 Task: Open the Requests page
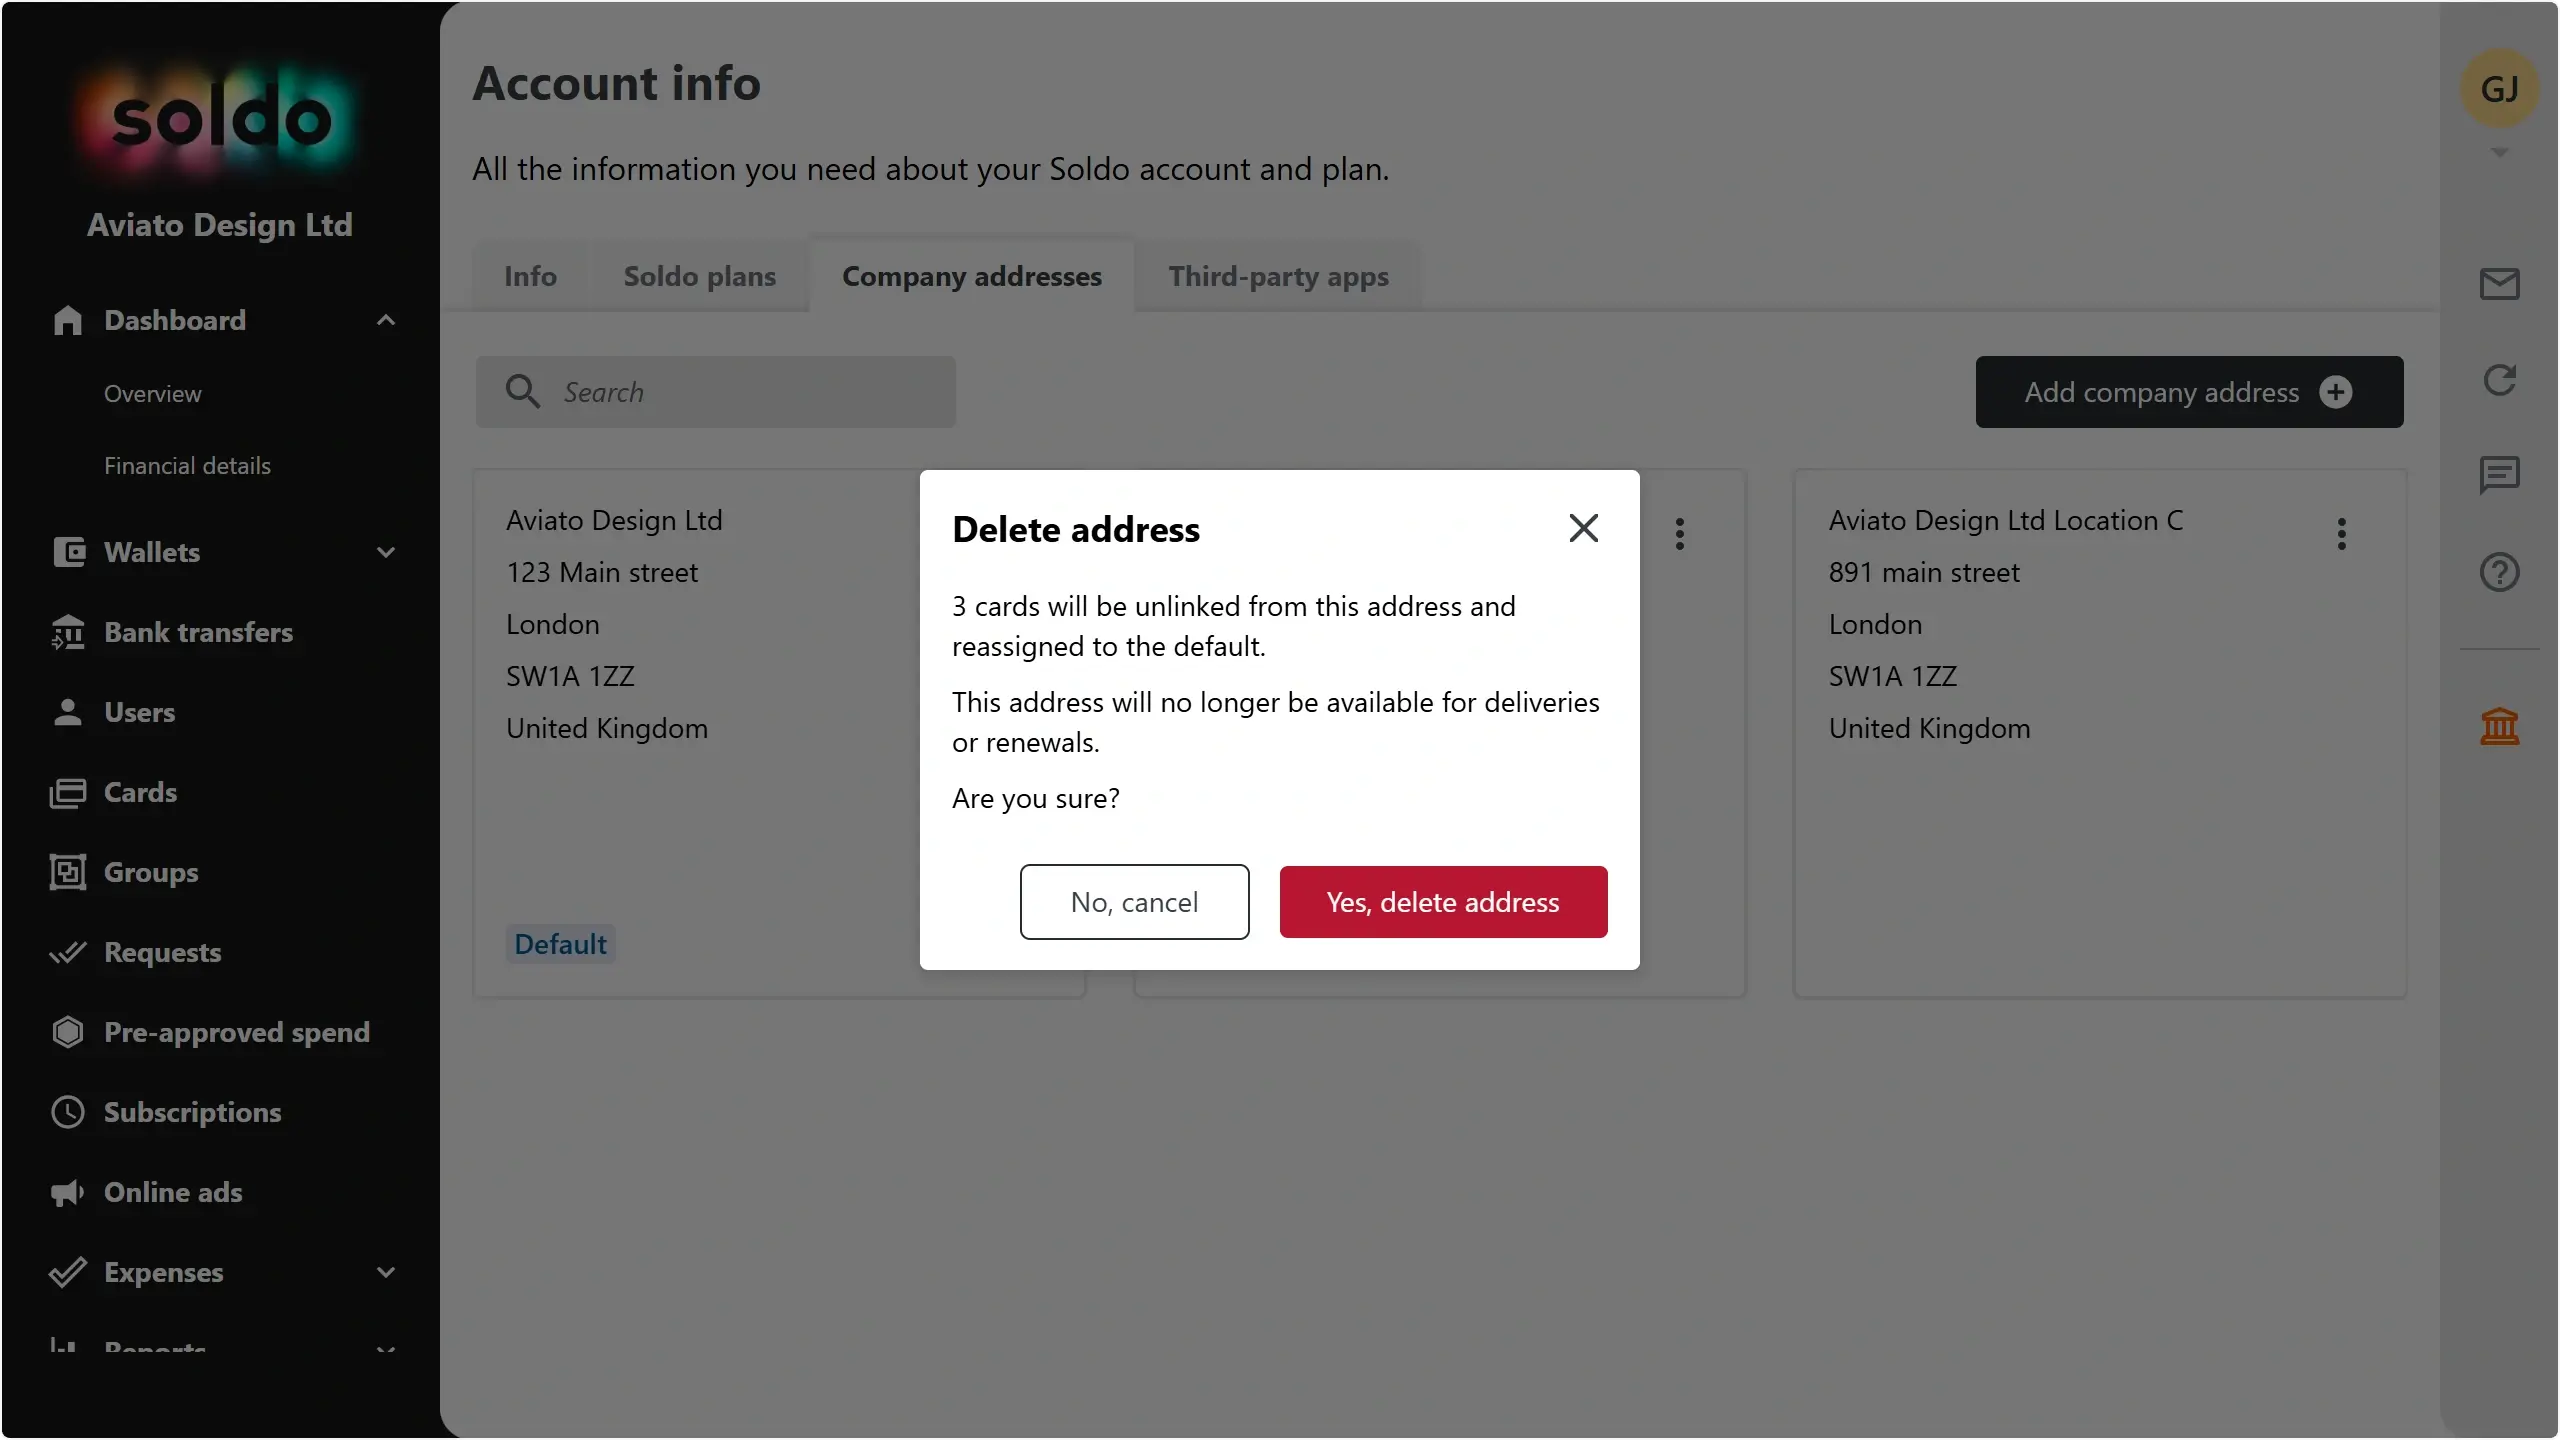coord(162,952)
